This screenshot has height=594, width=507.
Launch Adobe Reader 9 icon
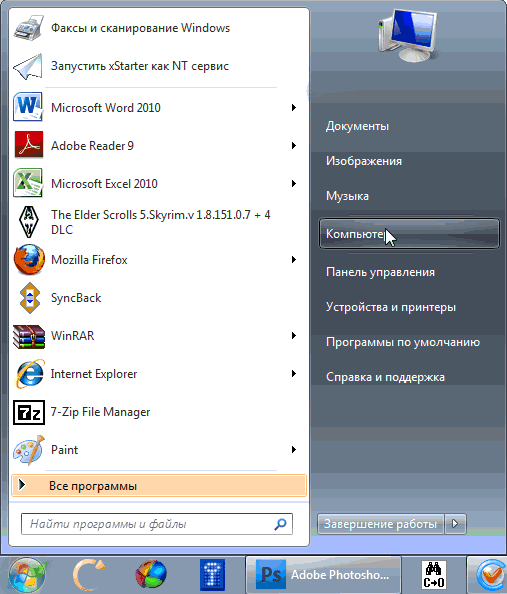(x=29, y=145)
